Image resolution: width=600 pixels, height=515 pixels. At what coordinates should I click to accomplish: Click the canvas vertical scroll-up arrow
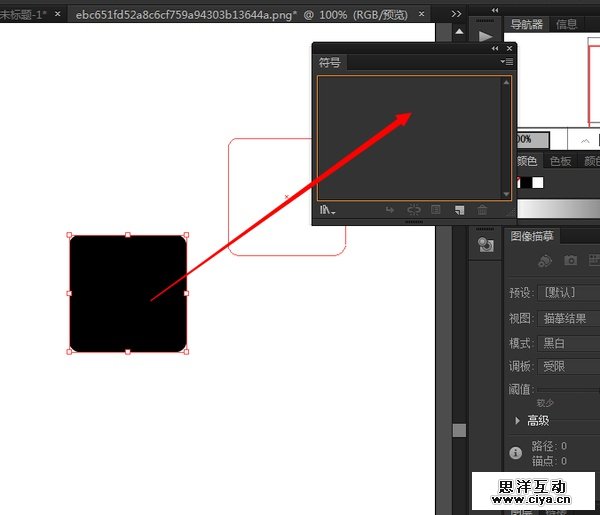[459, 32]
